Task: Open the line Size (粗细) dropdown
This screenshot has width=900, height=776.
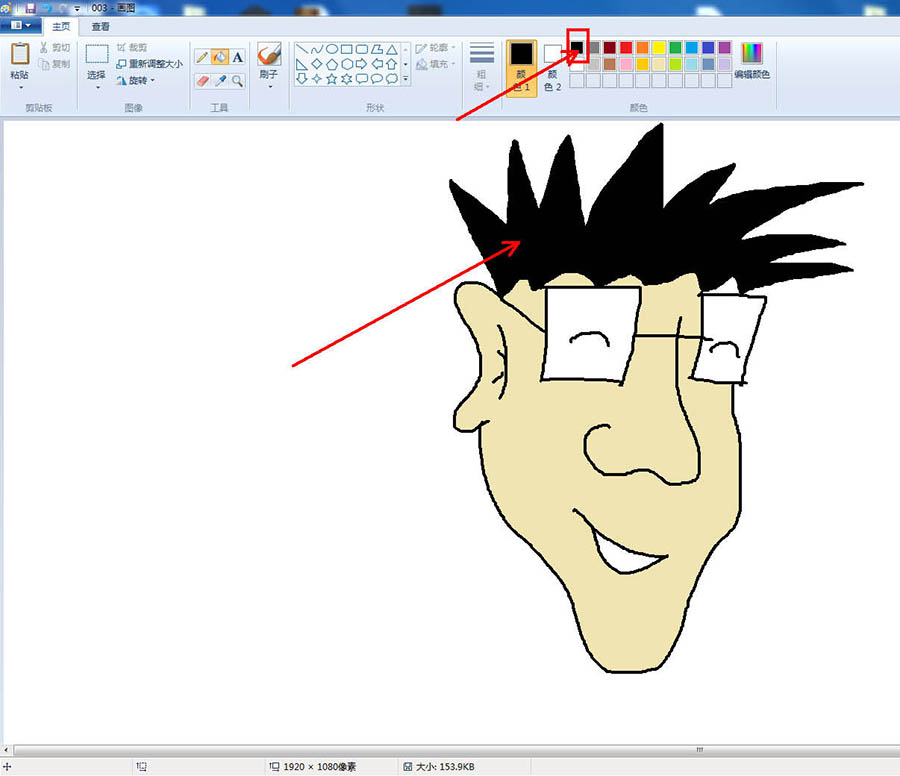Action: coord(482,66)
